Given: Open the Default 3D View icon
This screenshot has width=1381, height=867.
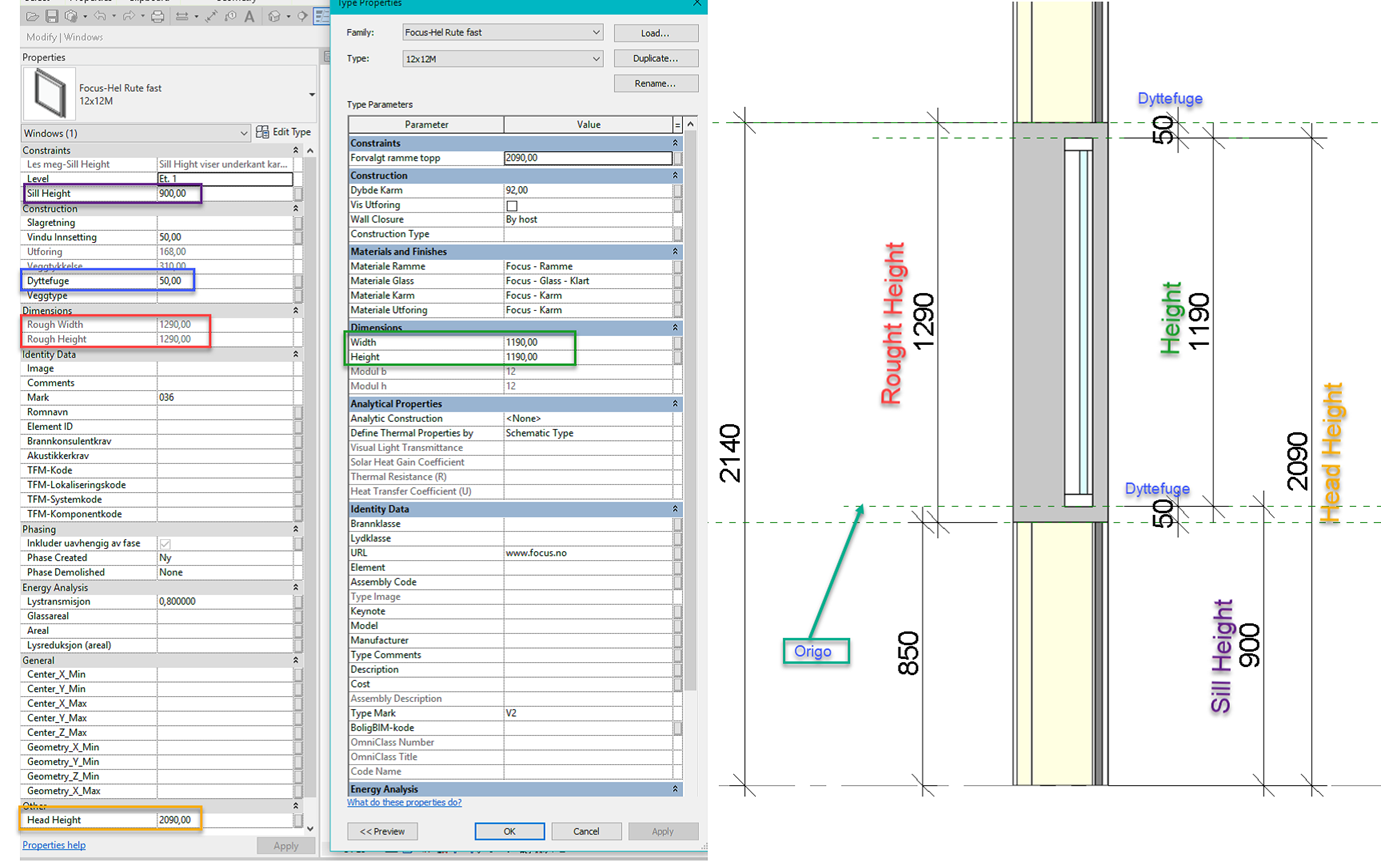Looking at the screenshot, I should pos(274,16).
